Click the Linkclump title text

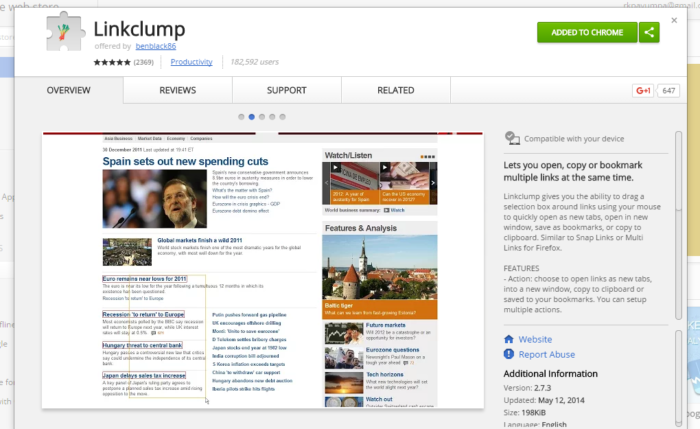click(x=139, y=29)
